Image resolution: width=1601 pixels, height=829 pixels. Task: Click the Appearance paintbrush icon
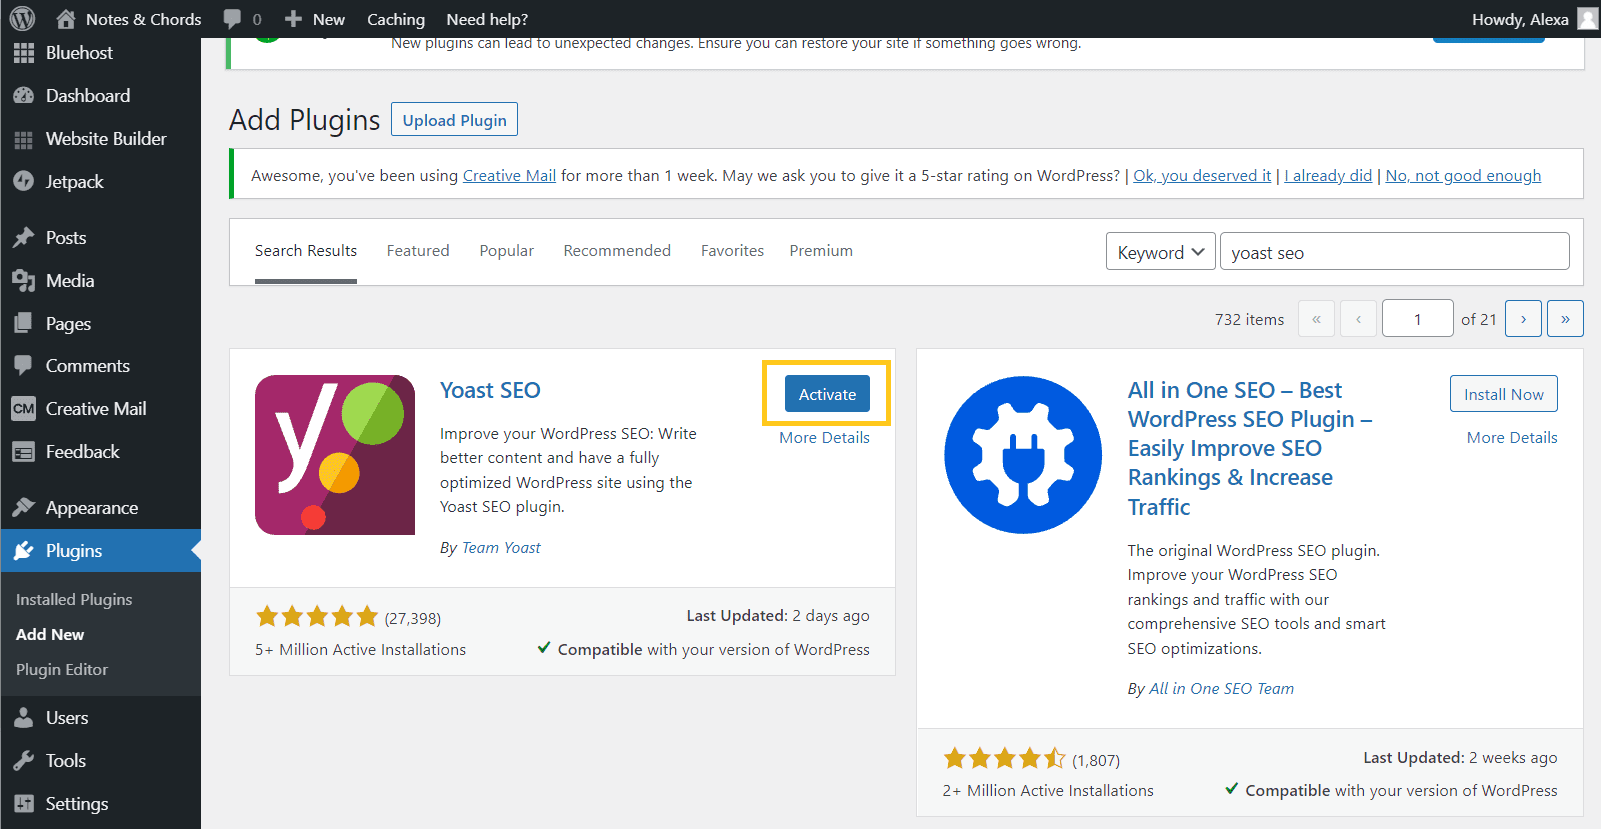24,508
